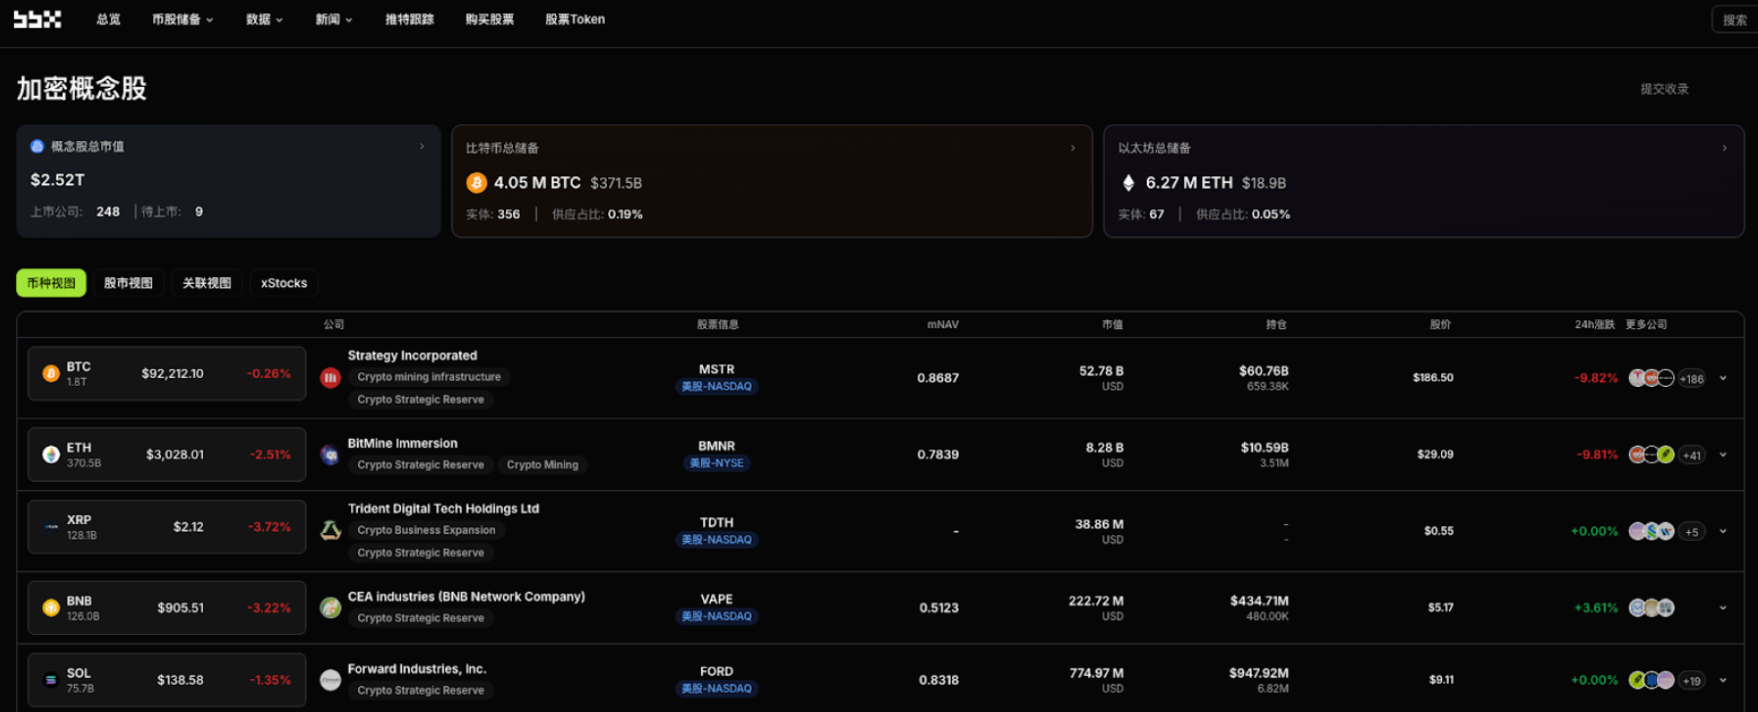The height and width of the screenshot is (712, 1758).
Task: Open the 新闻 dropdown menu
Action: 334,19
